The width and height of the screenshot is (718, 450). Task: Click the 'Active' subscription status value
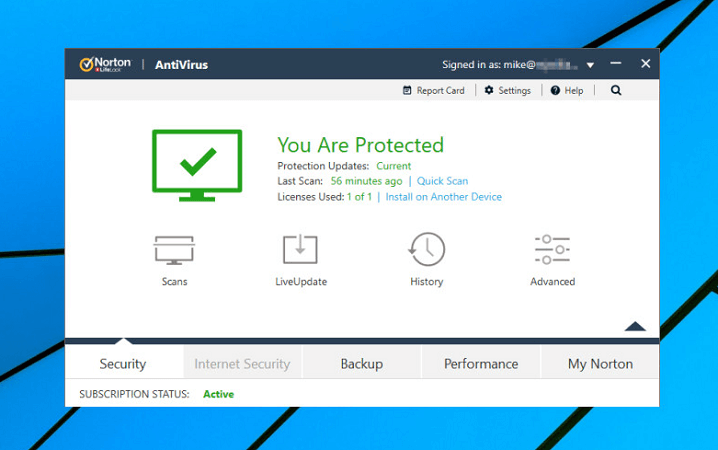click(x=218, y=394)
